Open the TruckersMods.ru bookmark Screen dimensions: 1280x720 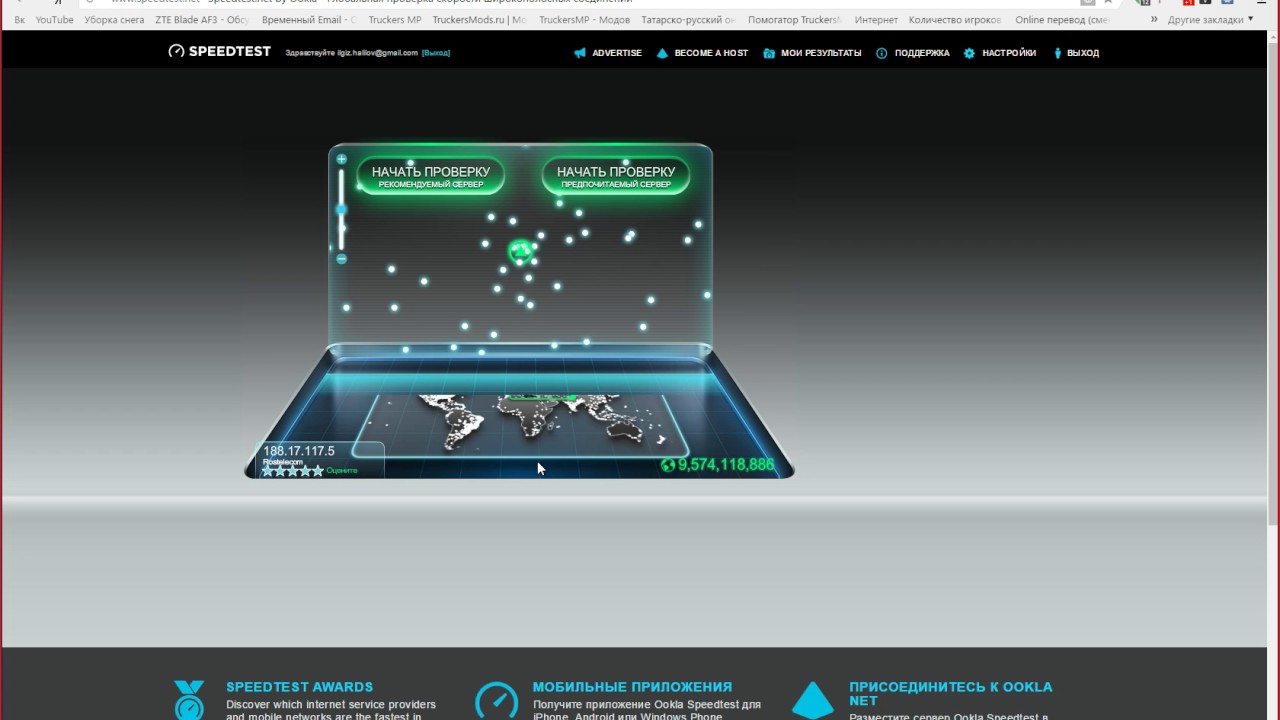[480, 20]
